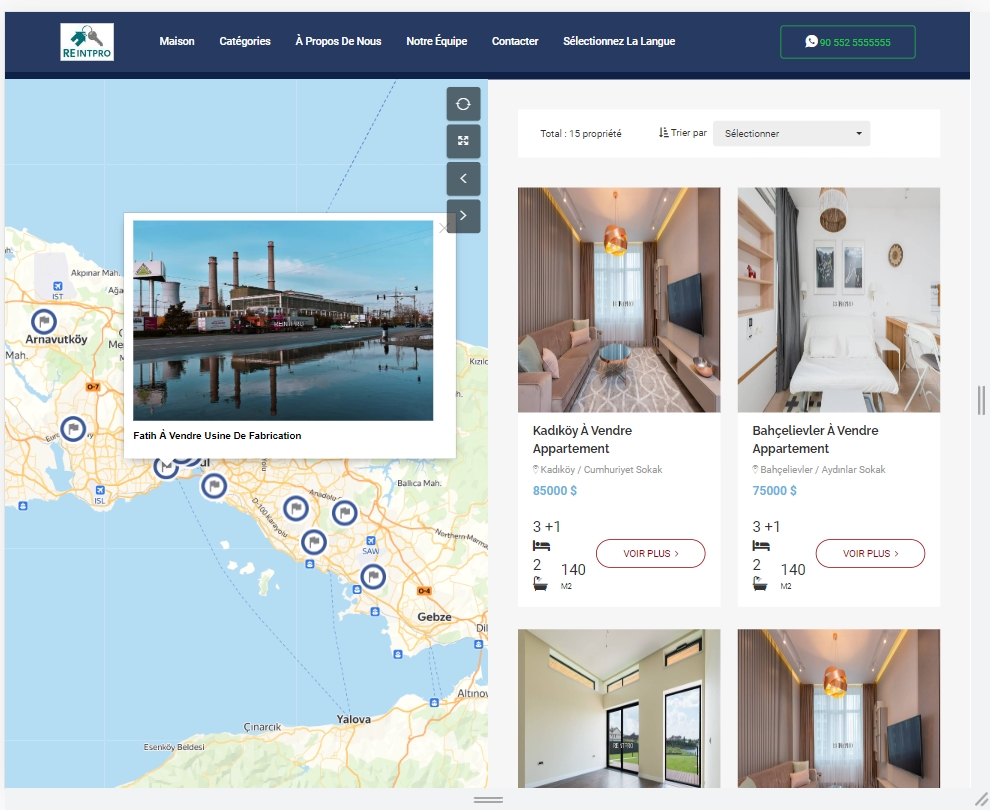Click the SAW airport map icon
The image size is (990, 810).
(371, 541)
